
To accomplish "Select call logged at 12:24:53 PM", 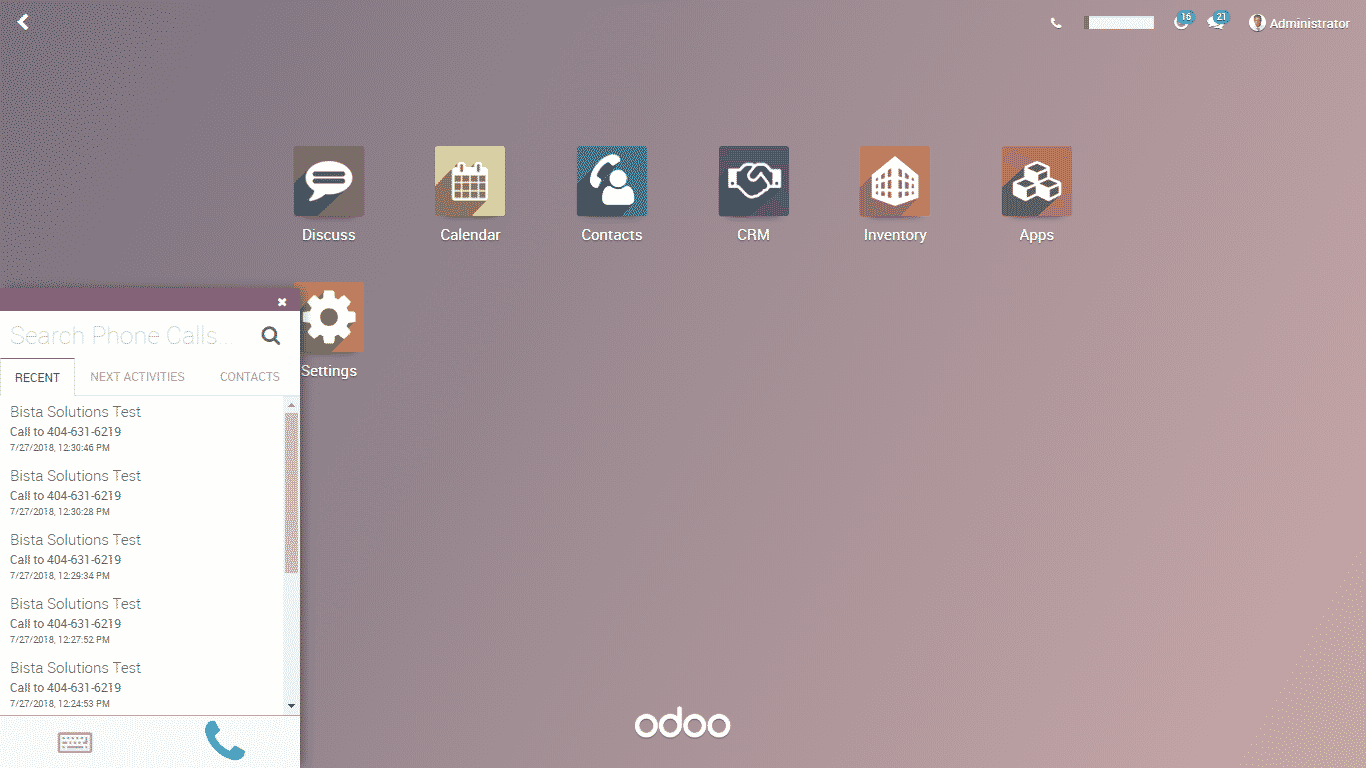I will pos(142,684).
